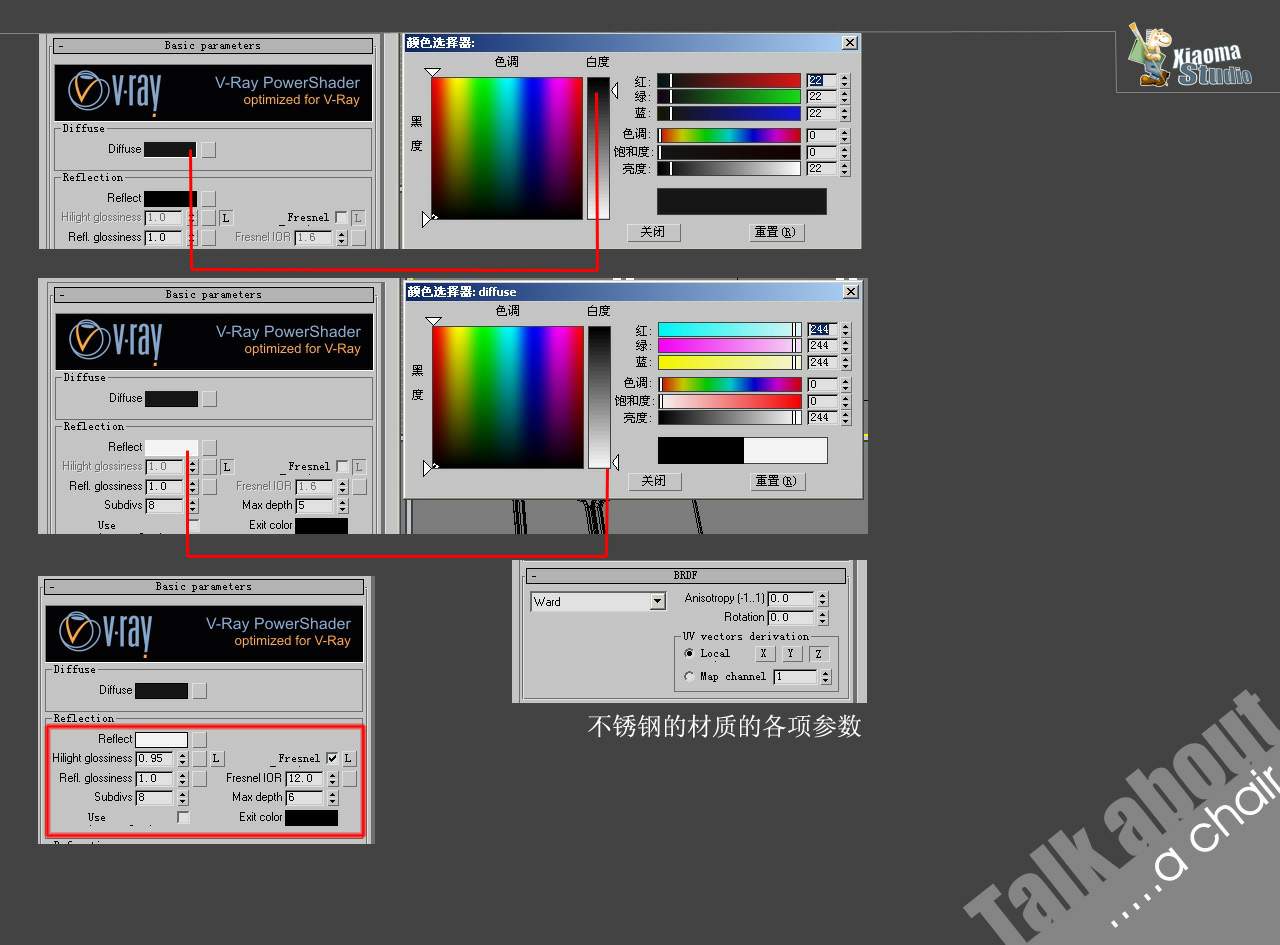The image size is (1280, 945).
Task: Click the Anisotropy spinner arrows in BRDF
Action: tap(823, 599)
